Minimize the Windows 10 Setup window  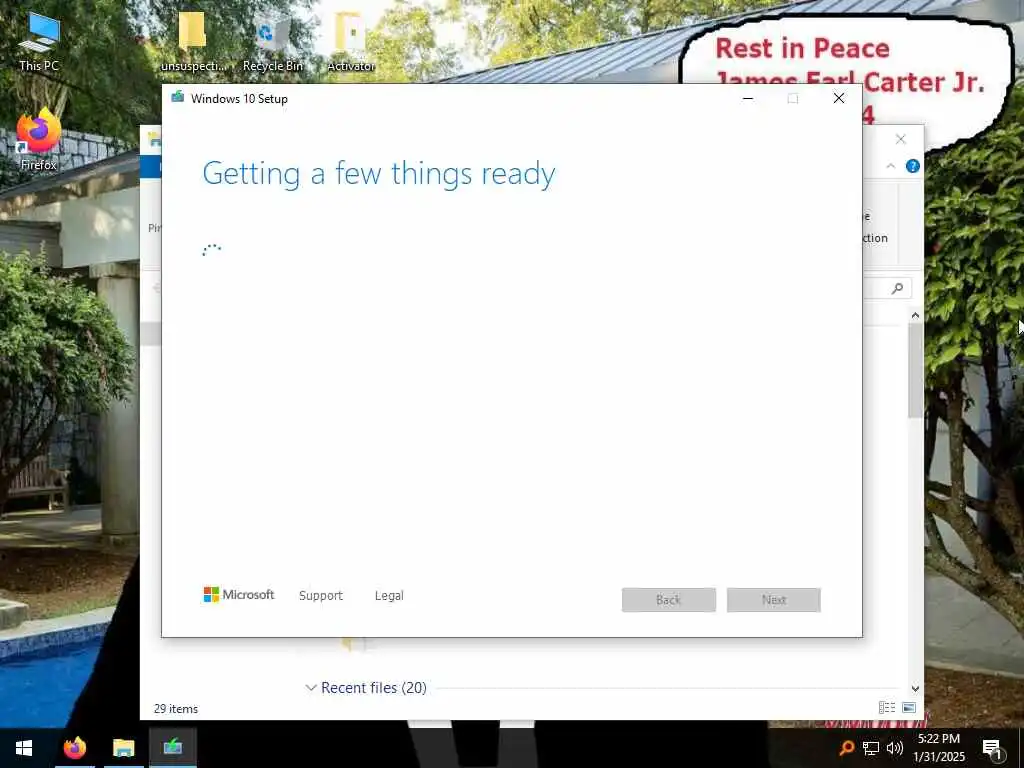pyautogui.click(x=748, y=99)
